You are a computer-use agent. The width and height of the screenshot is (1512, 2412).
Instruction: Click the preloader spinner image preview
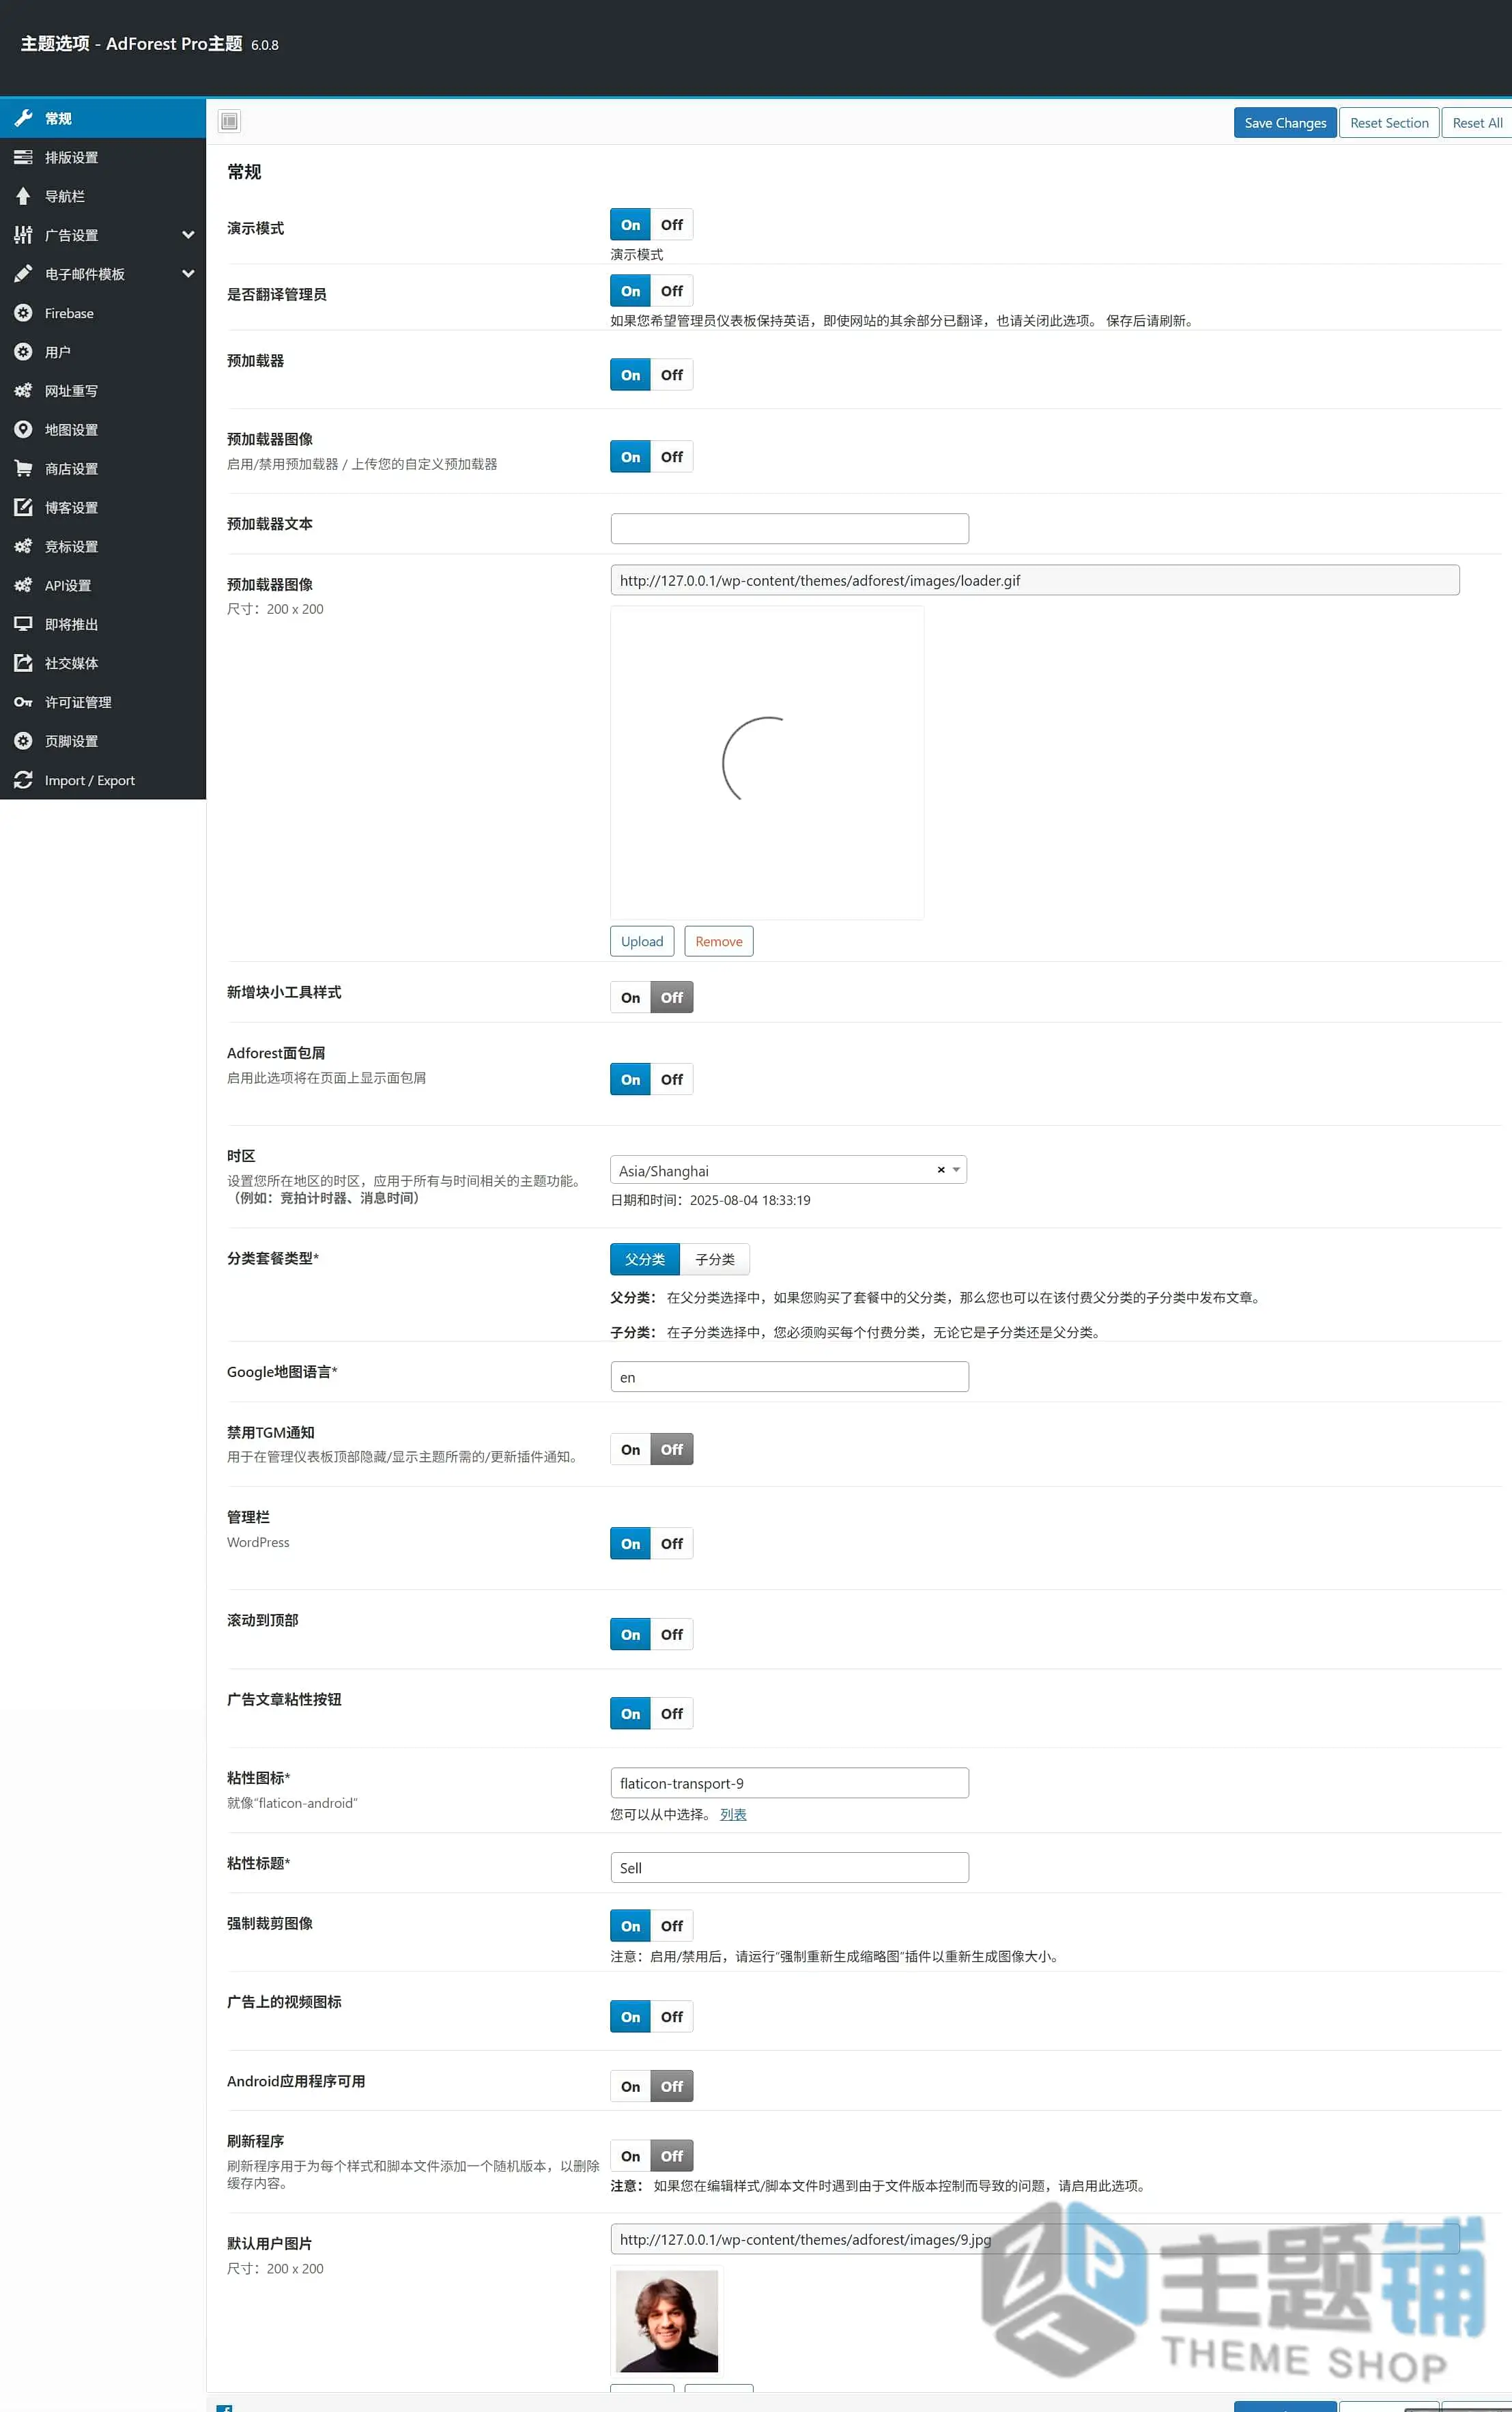coord(767,763)
